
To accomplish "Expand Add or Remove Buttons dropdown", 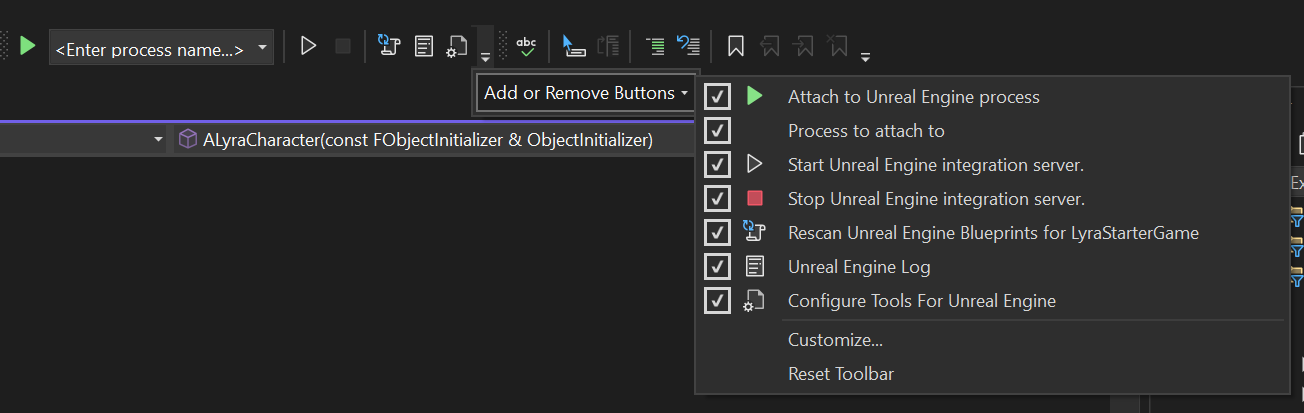I will 586,93.
